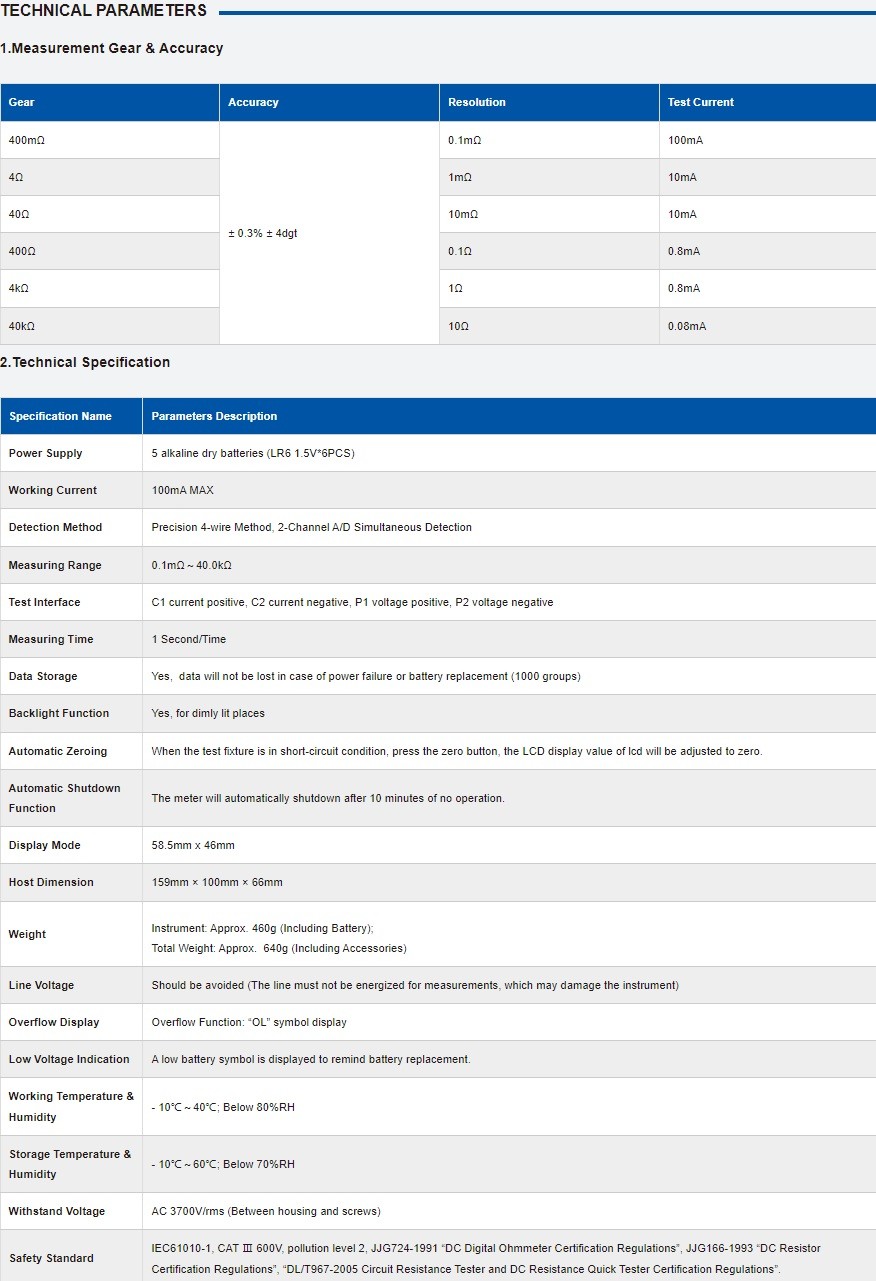Click the Gear column header
This screenshot has width=876, height=1281.
coord(110,102)
